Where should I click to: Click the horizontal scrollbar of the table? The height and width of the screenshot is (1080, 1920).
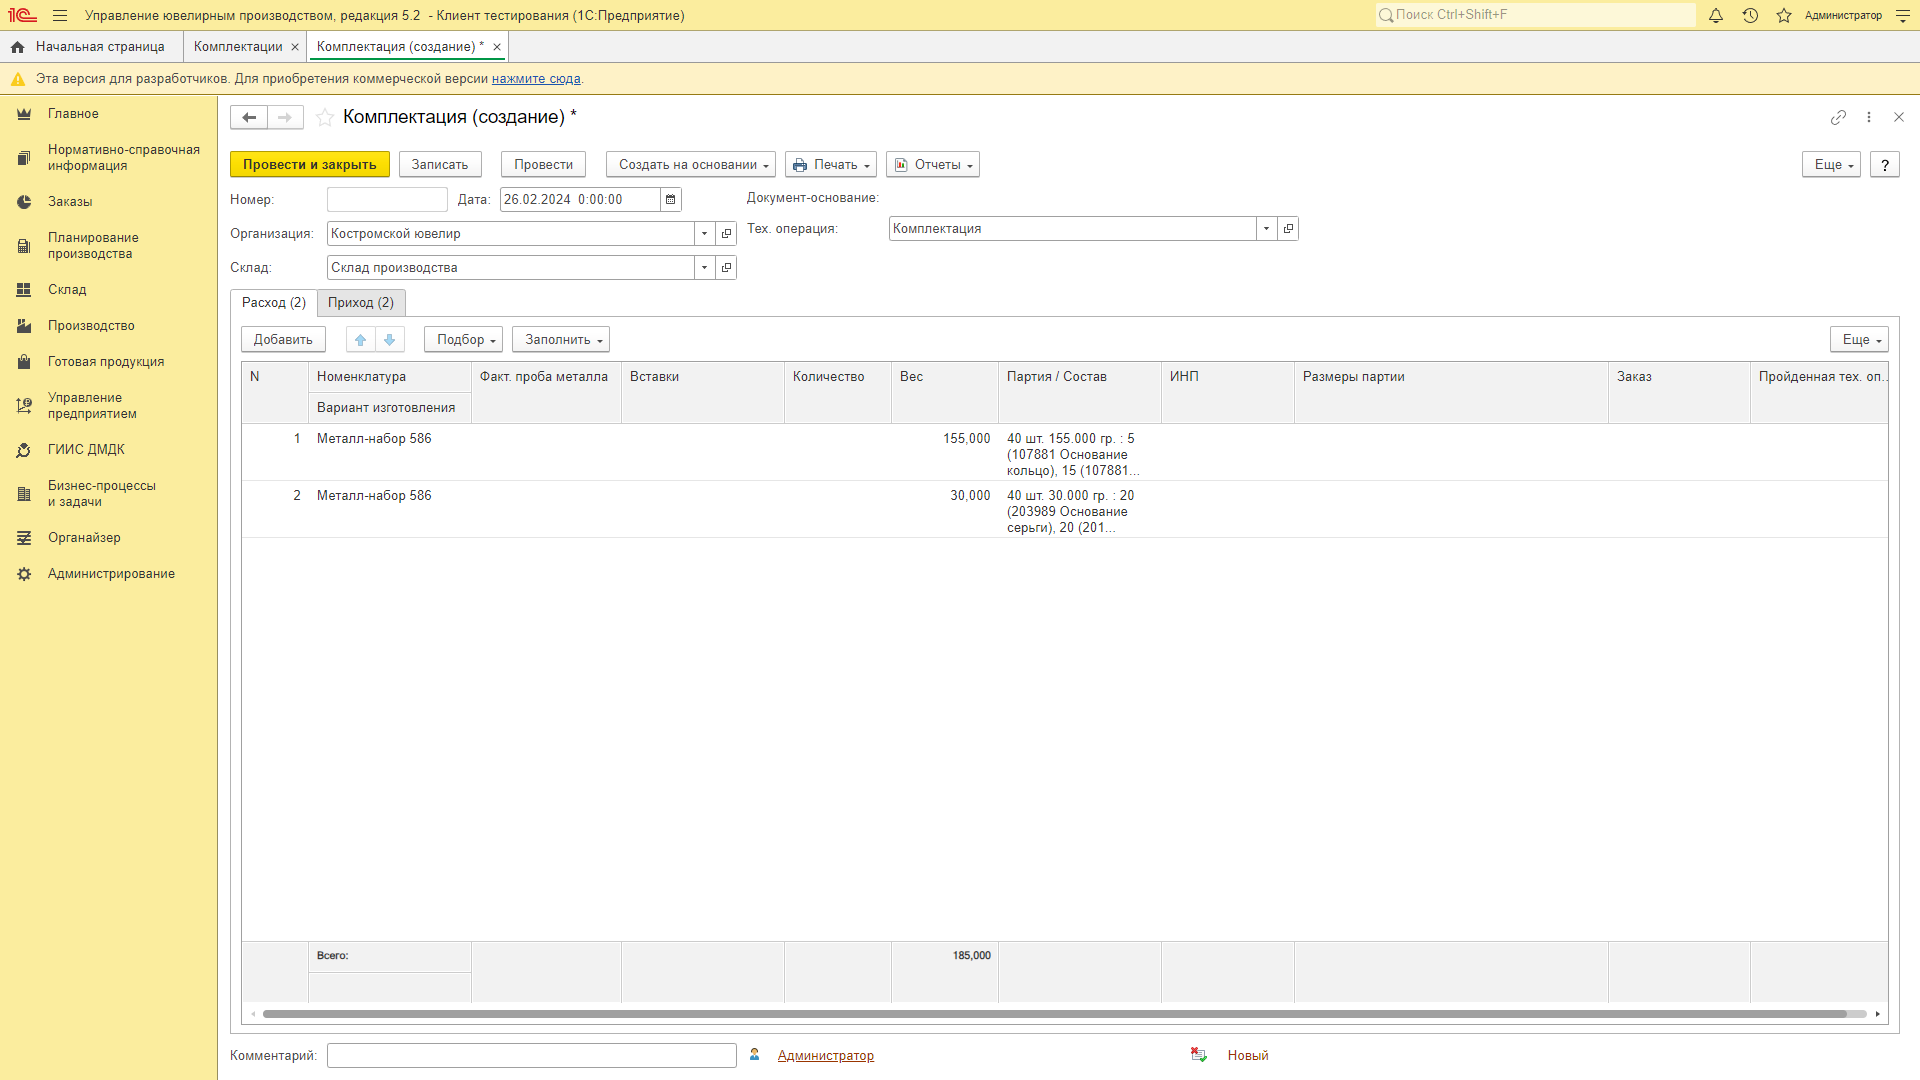[1055, 1014]
